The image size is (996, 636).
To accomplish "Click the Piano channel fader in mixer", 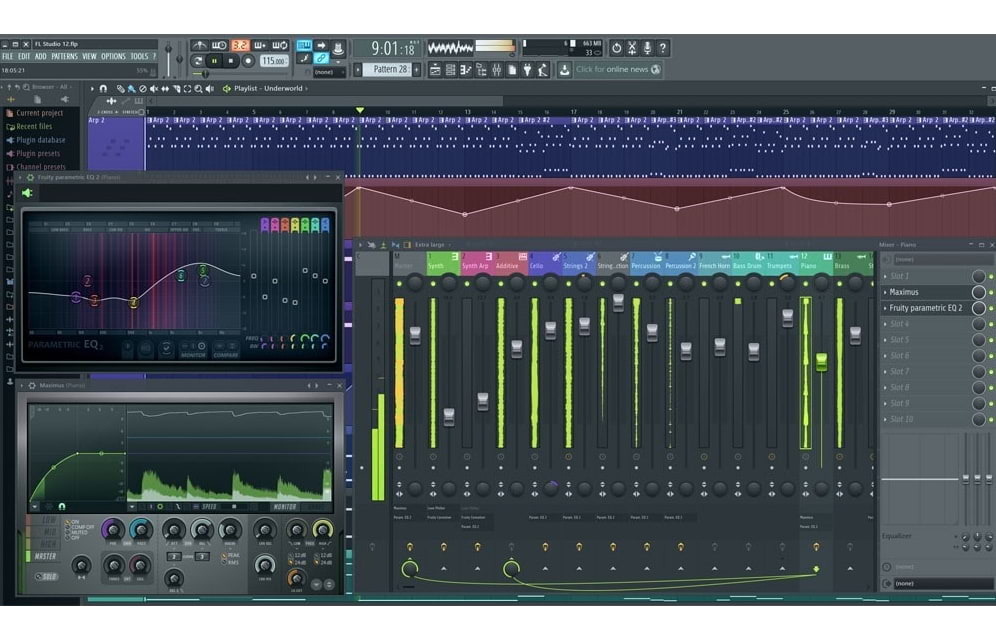I will (x=821, y=362).
